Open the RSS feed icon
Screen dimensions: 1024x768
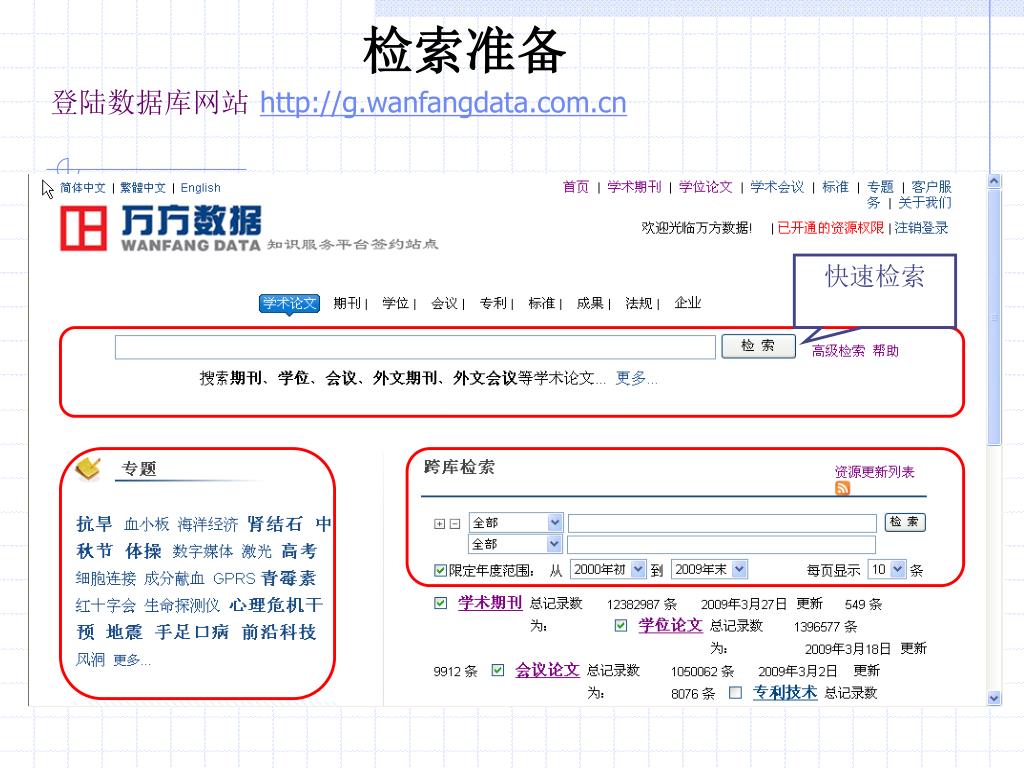click(x=842, y=488)
